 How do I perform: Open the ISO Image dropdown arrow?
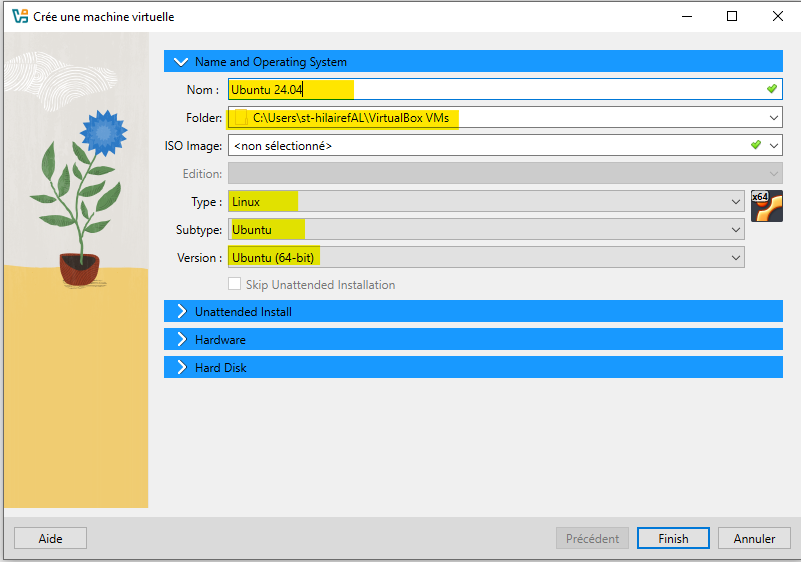click(774, 145)
